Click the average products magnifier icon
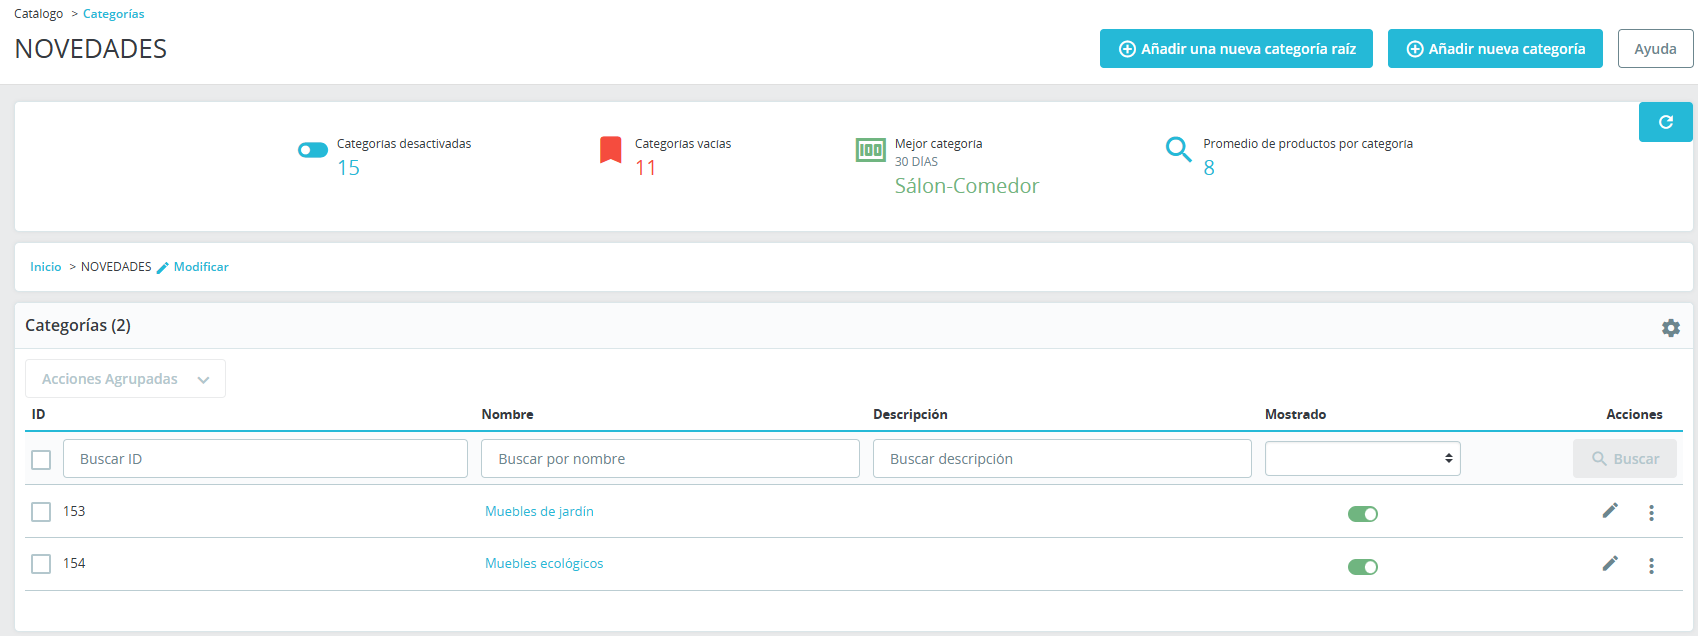The height and width of the screenshot is (636, 1698). pyautogui.click(x=1179, y=150)
